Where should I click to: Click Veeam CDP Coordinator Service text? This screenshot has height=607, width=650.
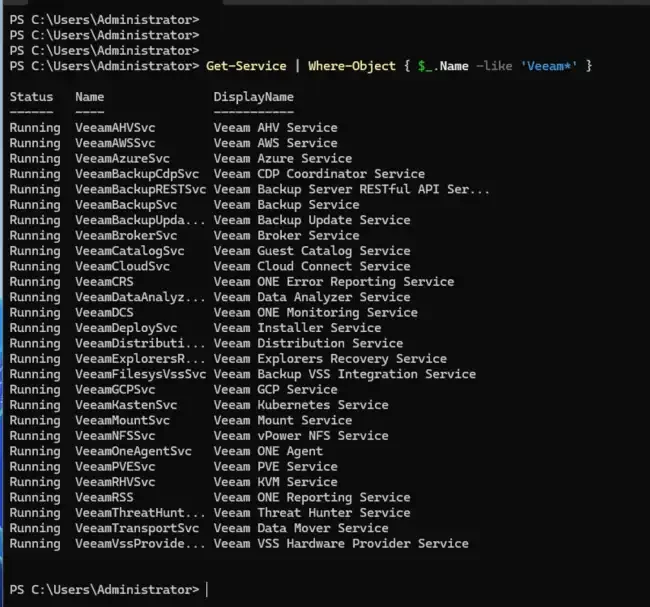pyautogui.click(x=319, y=174)
